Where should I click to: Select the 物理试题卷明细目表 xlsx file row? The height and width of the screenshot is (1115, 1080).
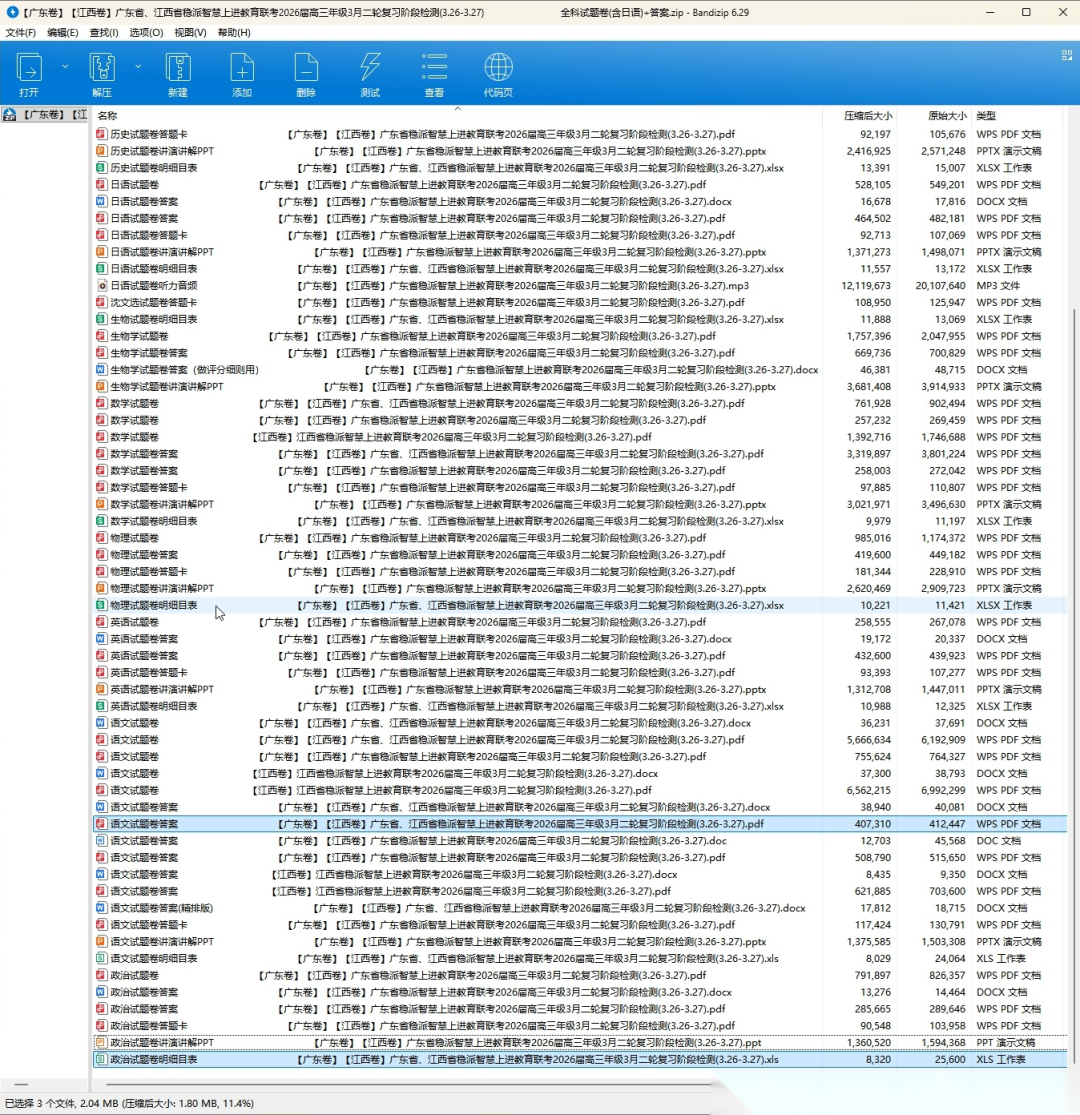tap(153, 605)
